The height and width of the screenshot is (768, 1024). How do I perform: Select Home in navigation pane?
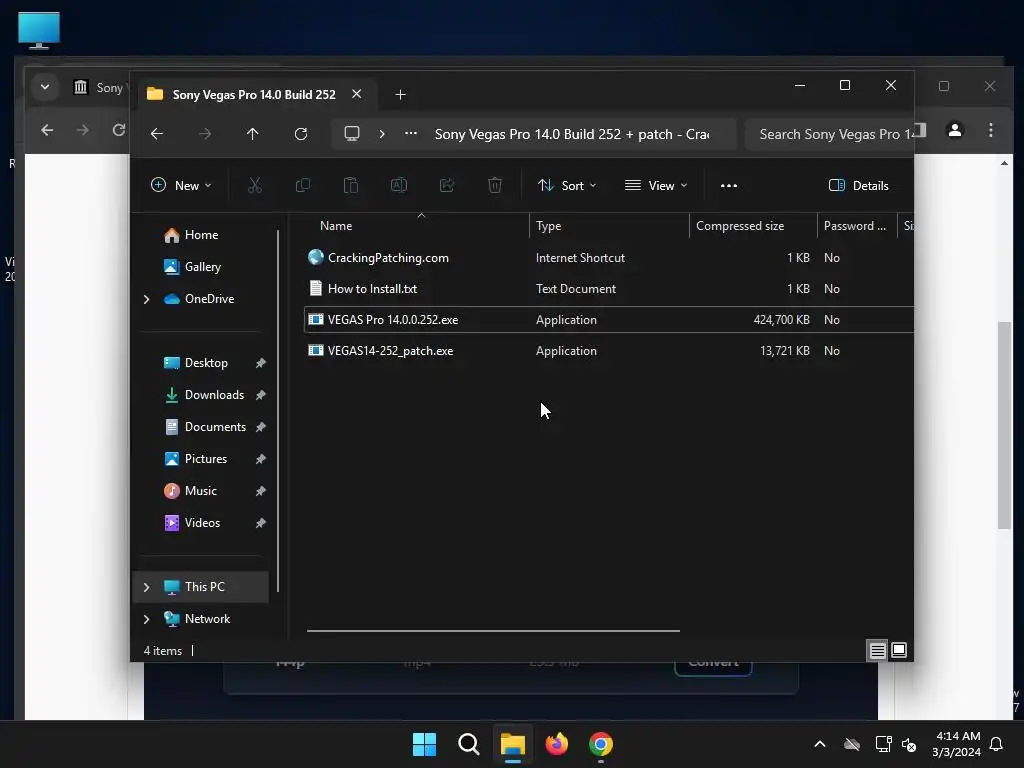(201, 235)
